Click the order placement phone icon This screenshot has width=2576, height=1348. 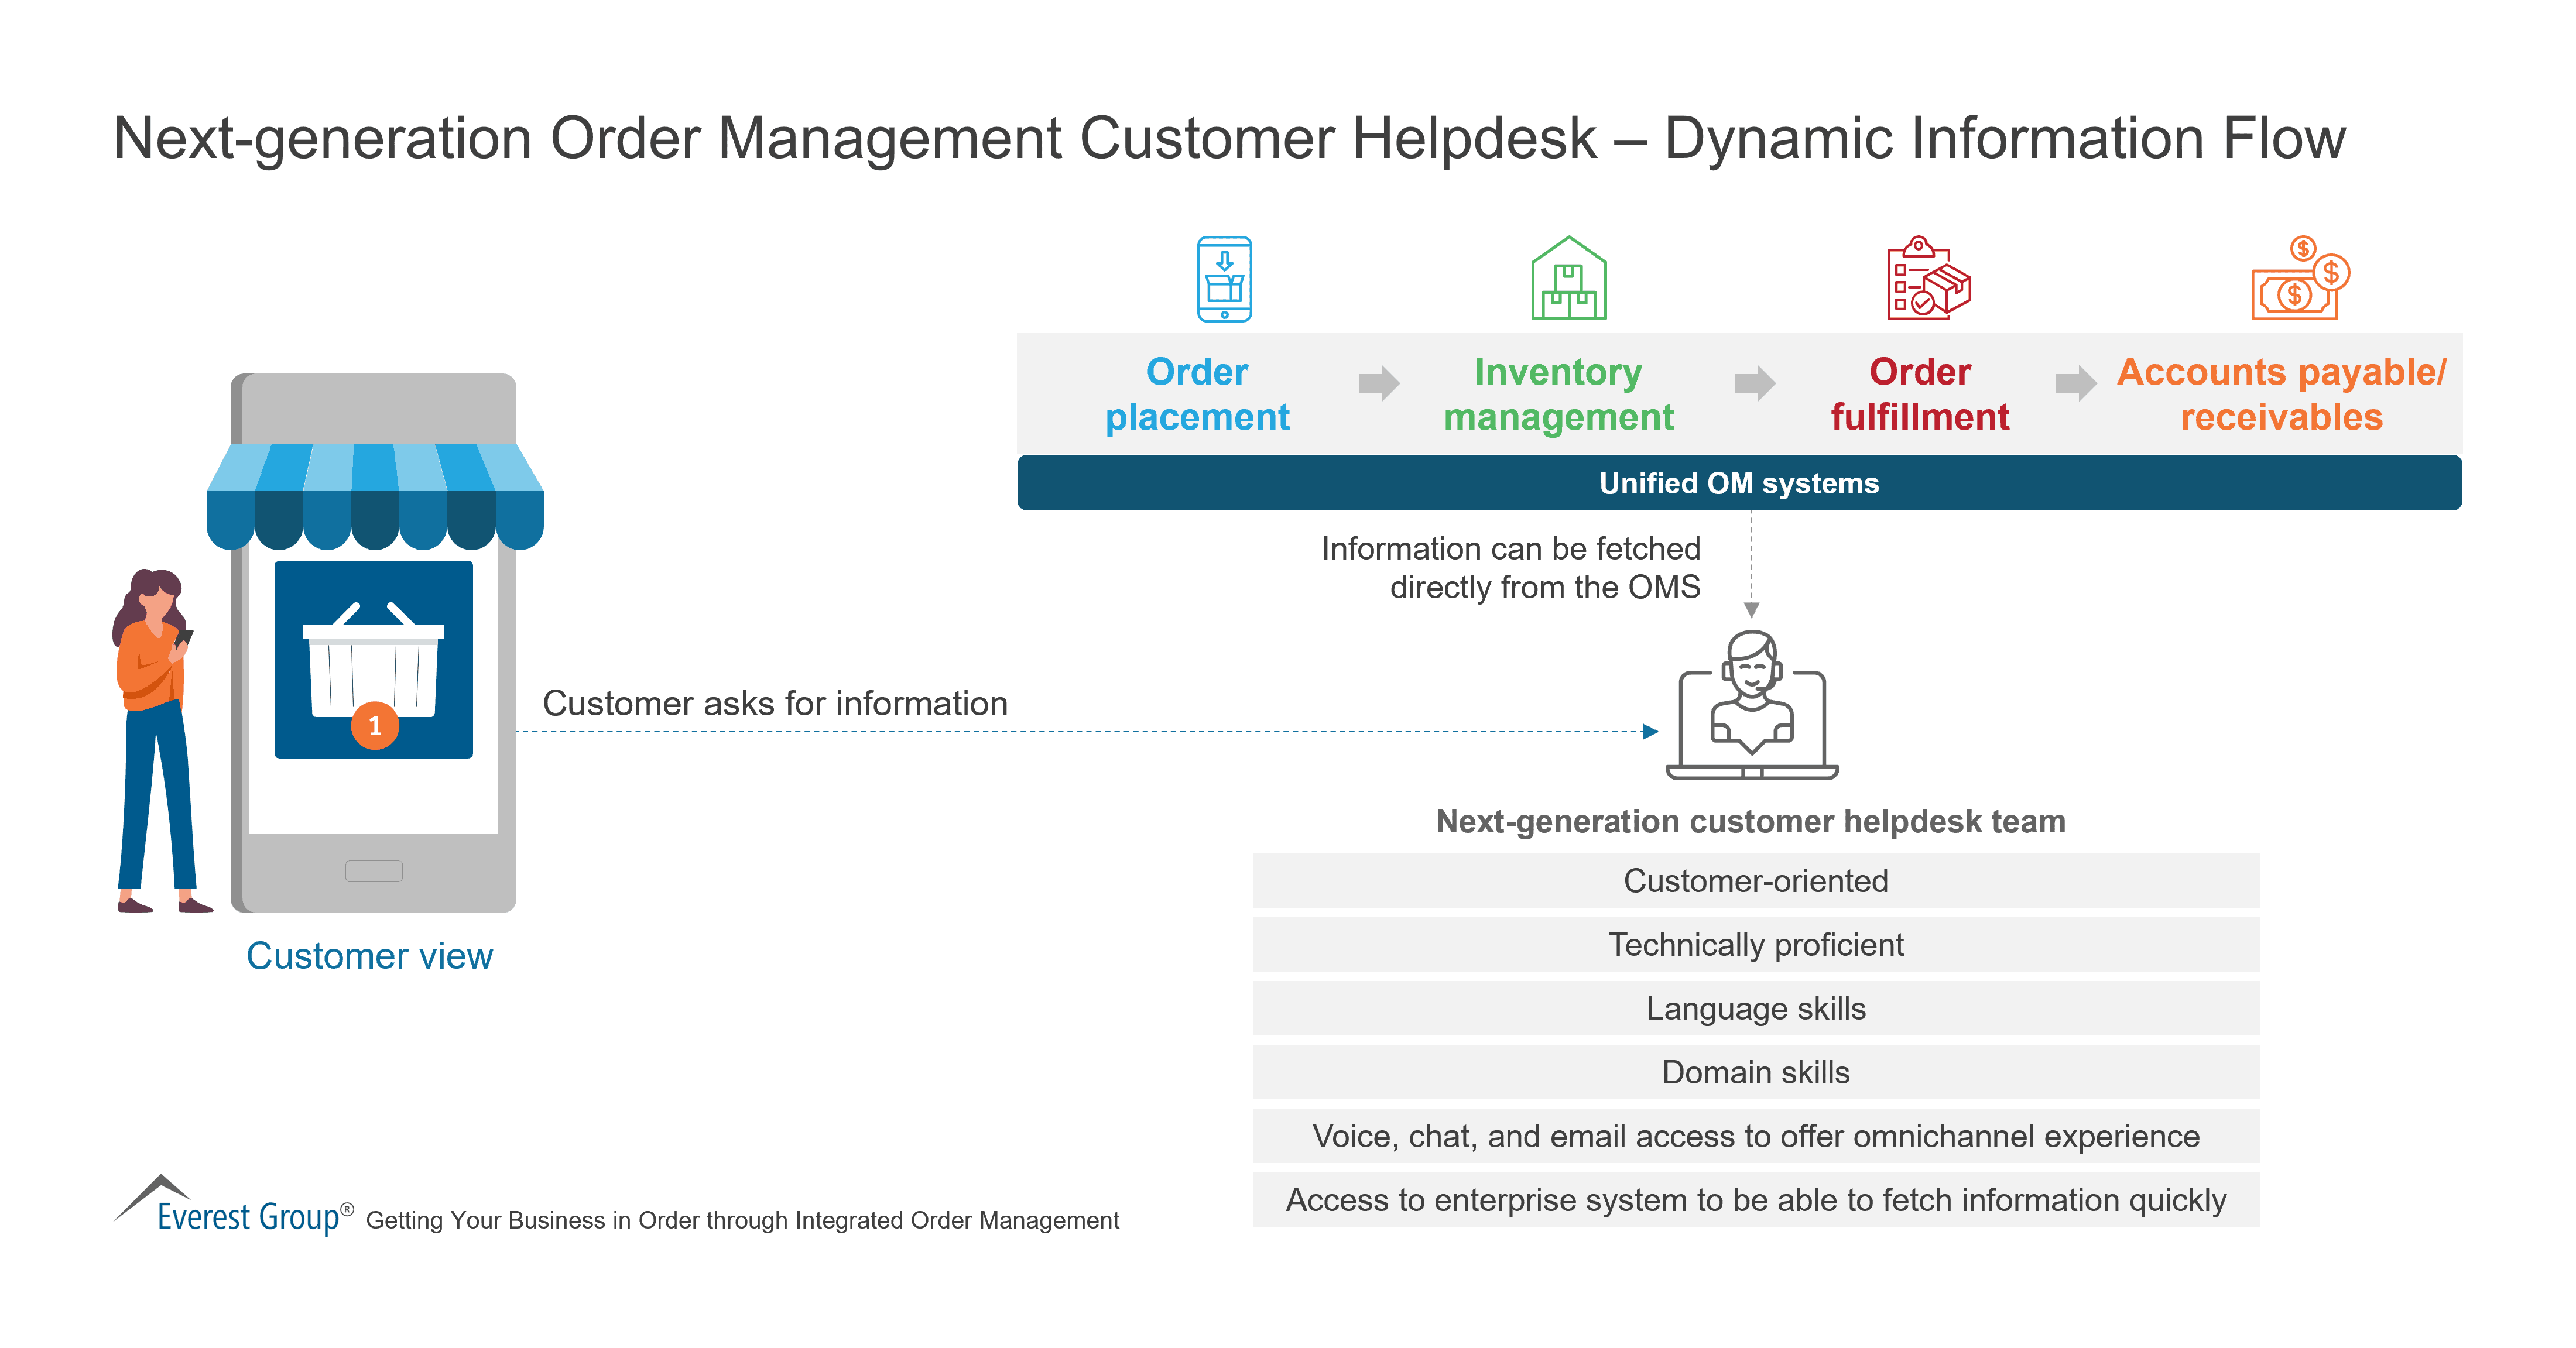point(1224,279)
